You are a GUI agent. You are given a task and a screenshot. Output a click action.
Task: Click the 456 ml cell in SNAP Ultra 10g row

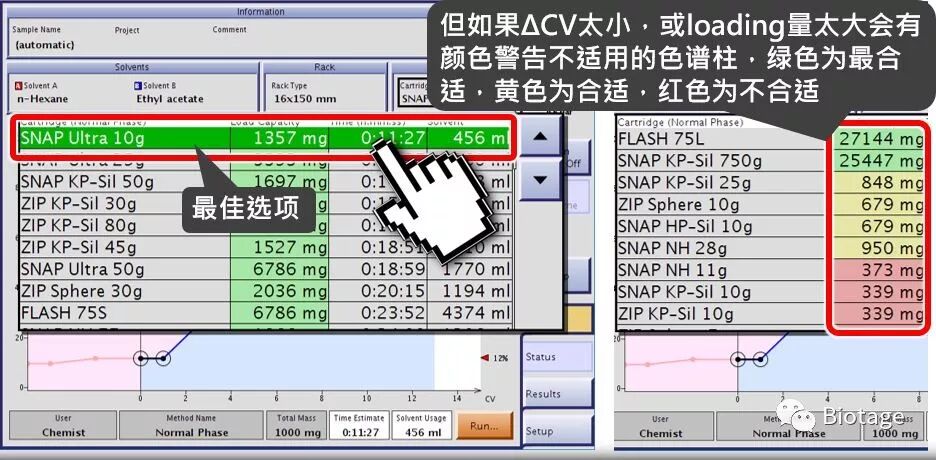[x=469, y=138]
